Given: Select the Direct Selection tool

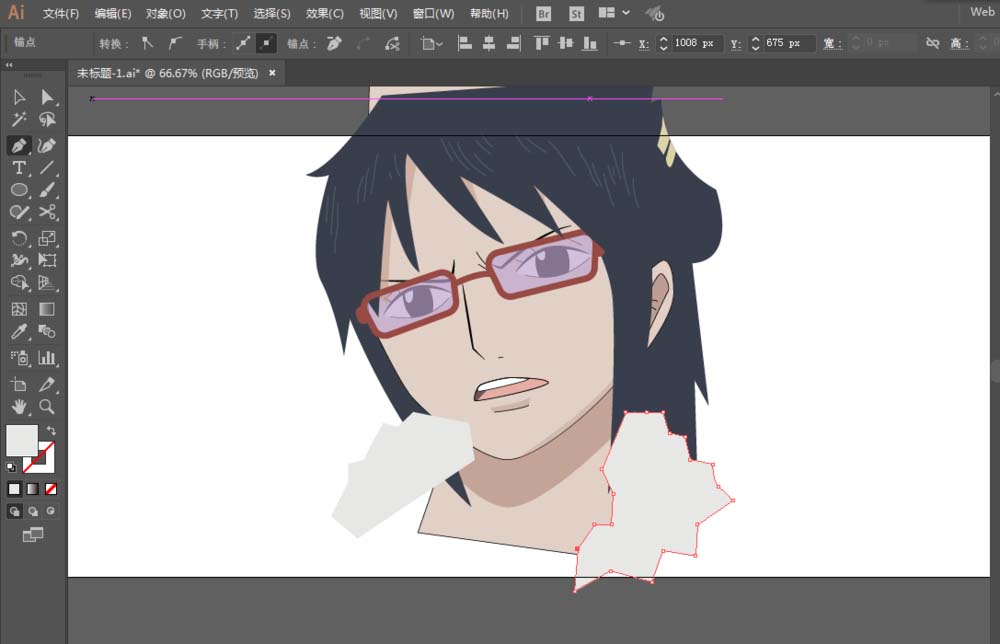Looking at the screenshot, I should click(x=47, y=97).
